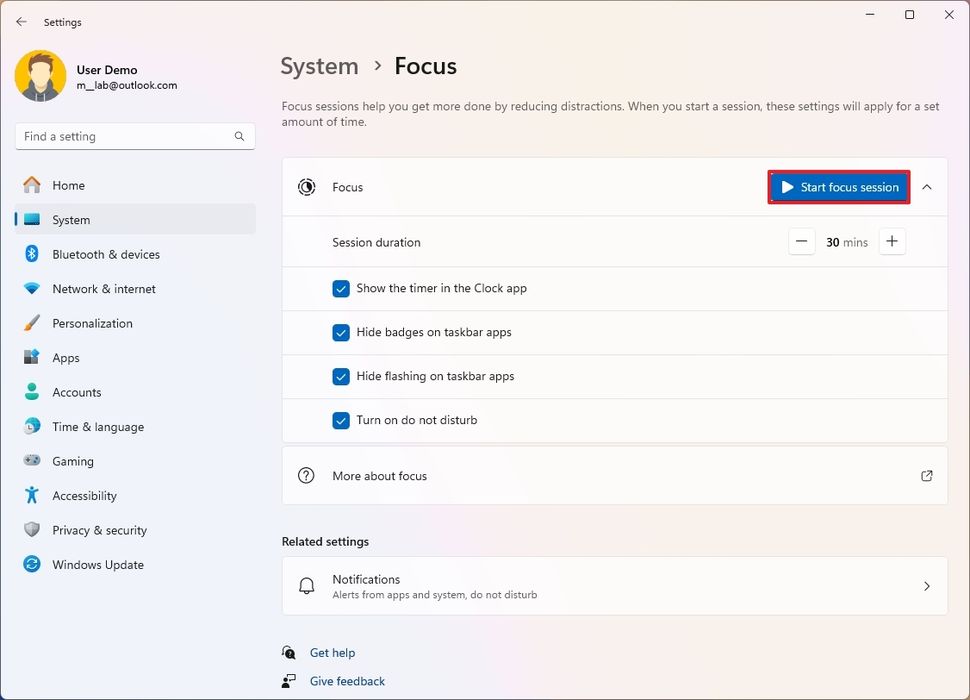Uncheck Turn on do not disturb
Screen dimensions: 970x700
[x=341, y=420]
